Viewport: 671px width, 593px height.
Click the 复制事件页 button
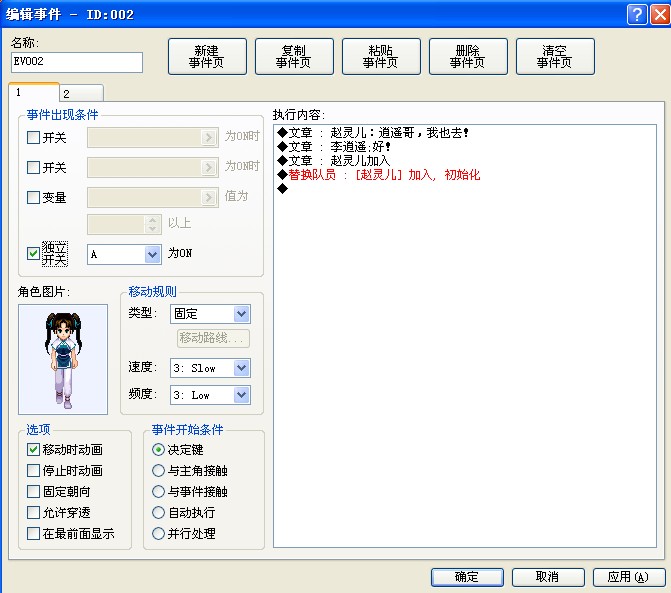point(294,56)
